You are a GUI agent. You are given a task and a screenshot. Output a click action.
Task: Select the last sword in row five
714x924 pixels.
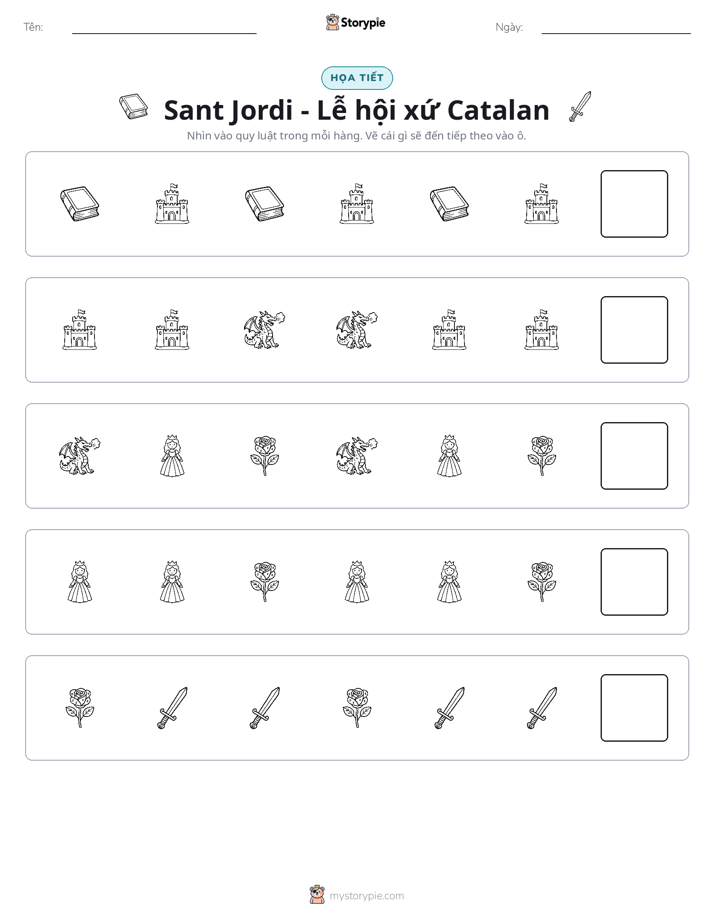click(541, 708)
